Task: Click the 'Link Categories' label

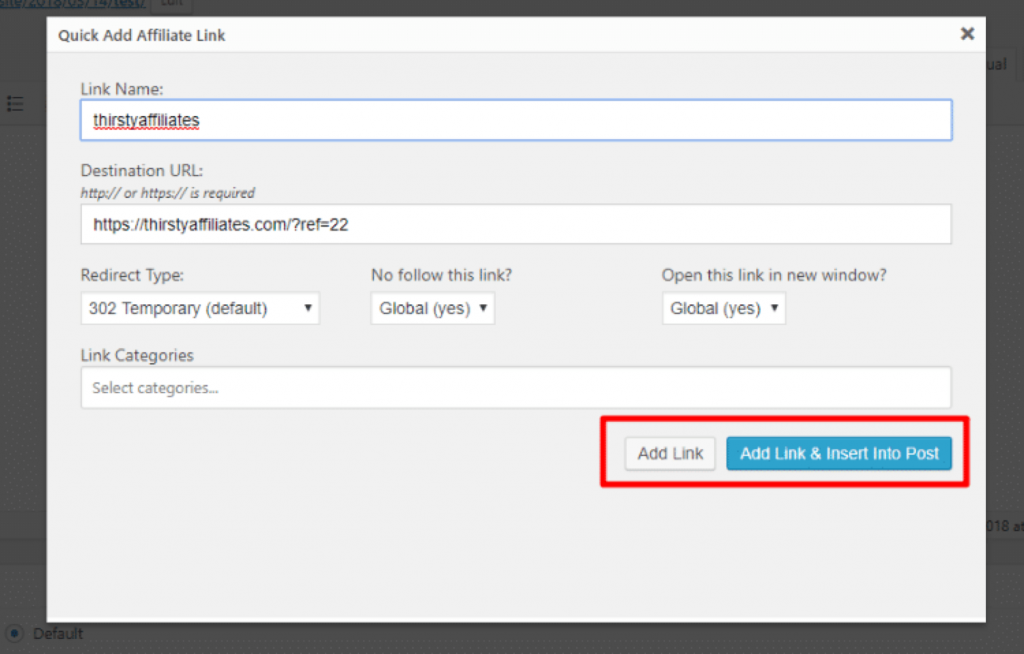Action: pos(137,355)
